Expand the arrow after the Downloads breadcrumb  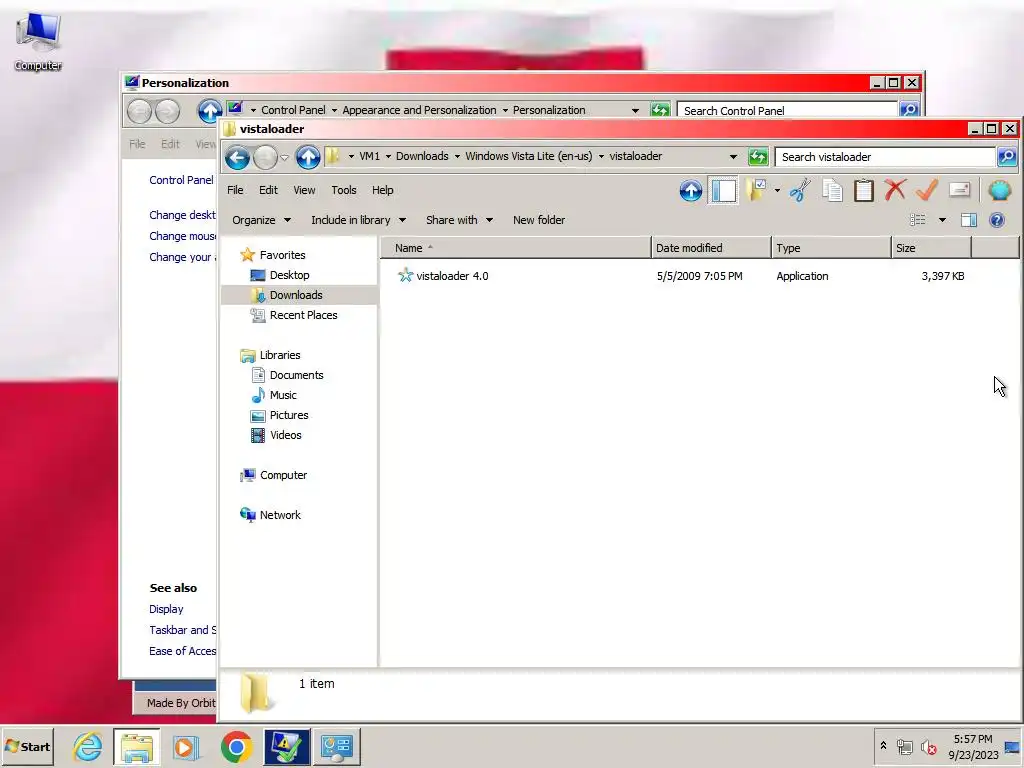click(x=457, y=157)
